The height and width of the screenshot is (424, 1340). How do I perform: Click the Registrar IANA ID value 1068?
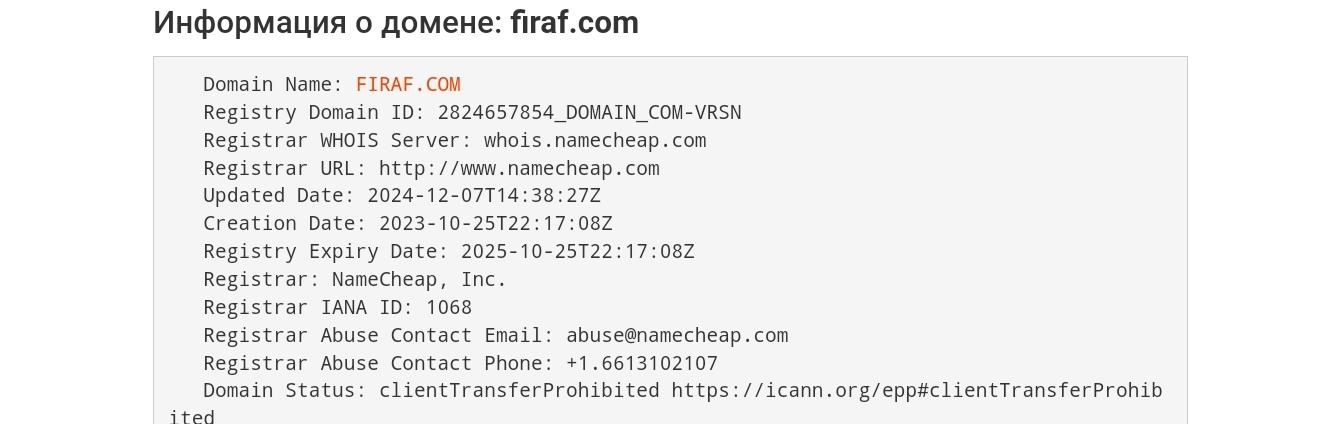[x=449, y=308]
